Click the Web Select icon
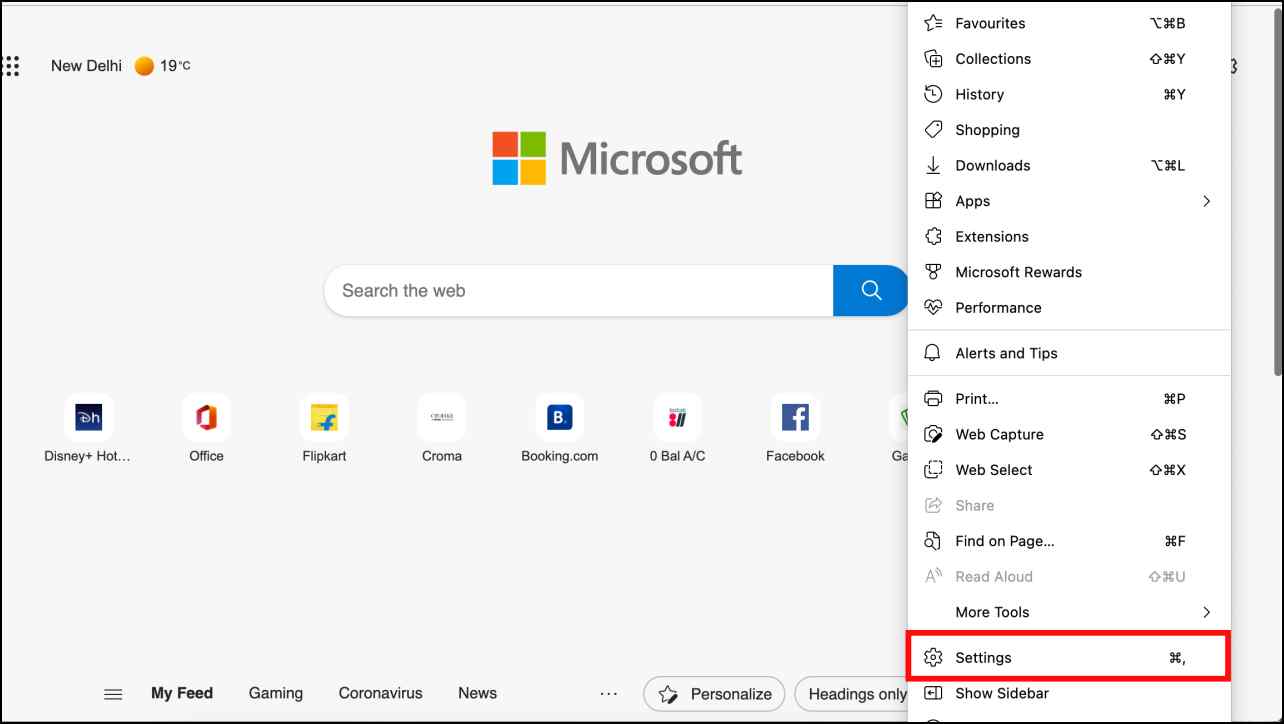 [933, 470]
